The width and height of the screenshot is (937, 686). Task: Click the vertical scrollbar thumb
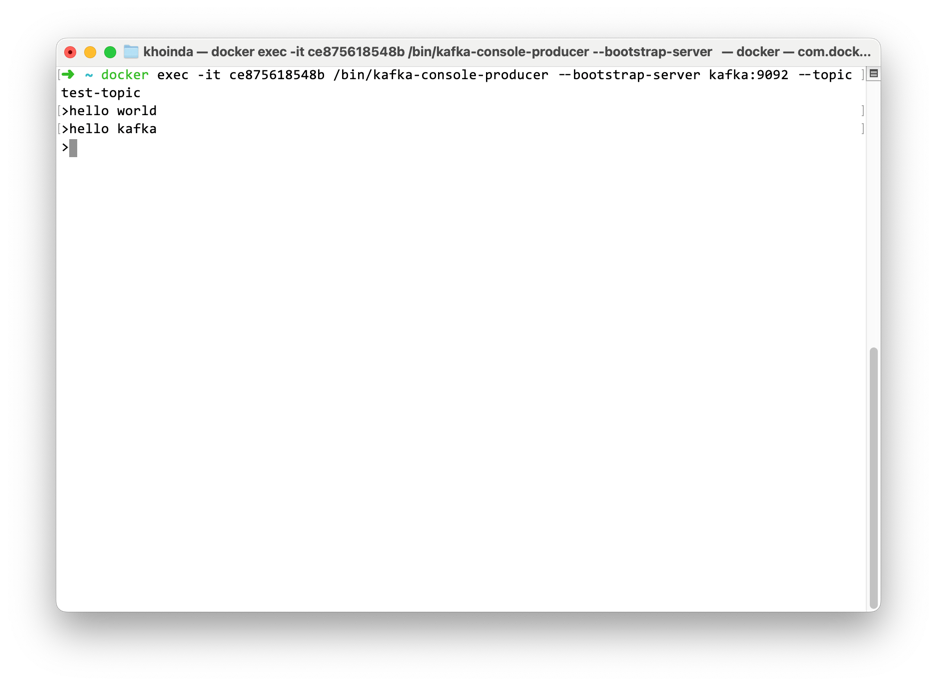point(874,478)
